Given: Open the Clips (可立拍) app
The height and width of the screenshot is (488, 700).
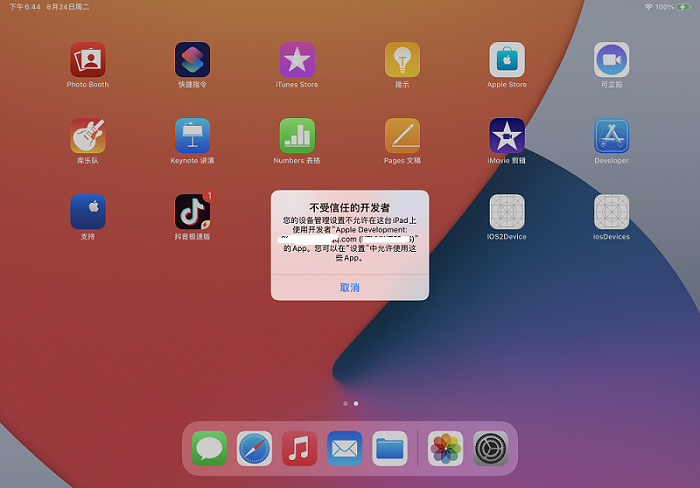Looking at the screenshot, I should (x=612, y=60).
